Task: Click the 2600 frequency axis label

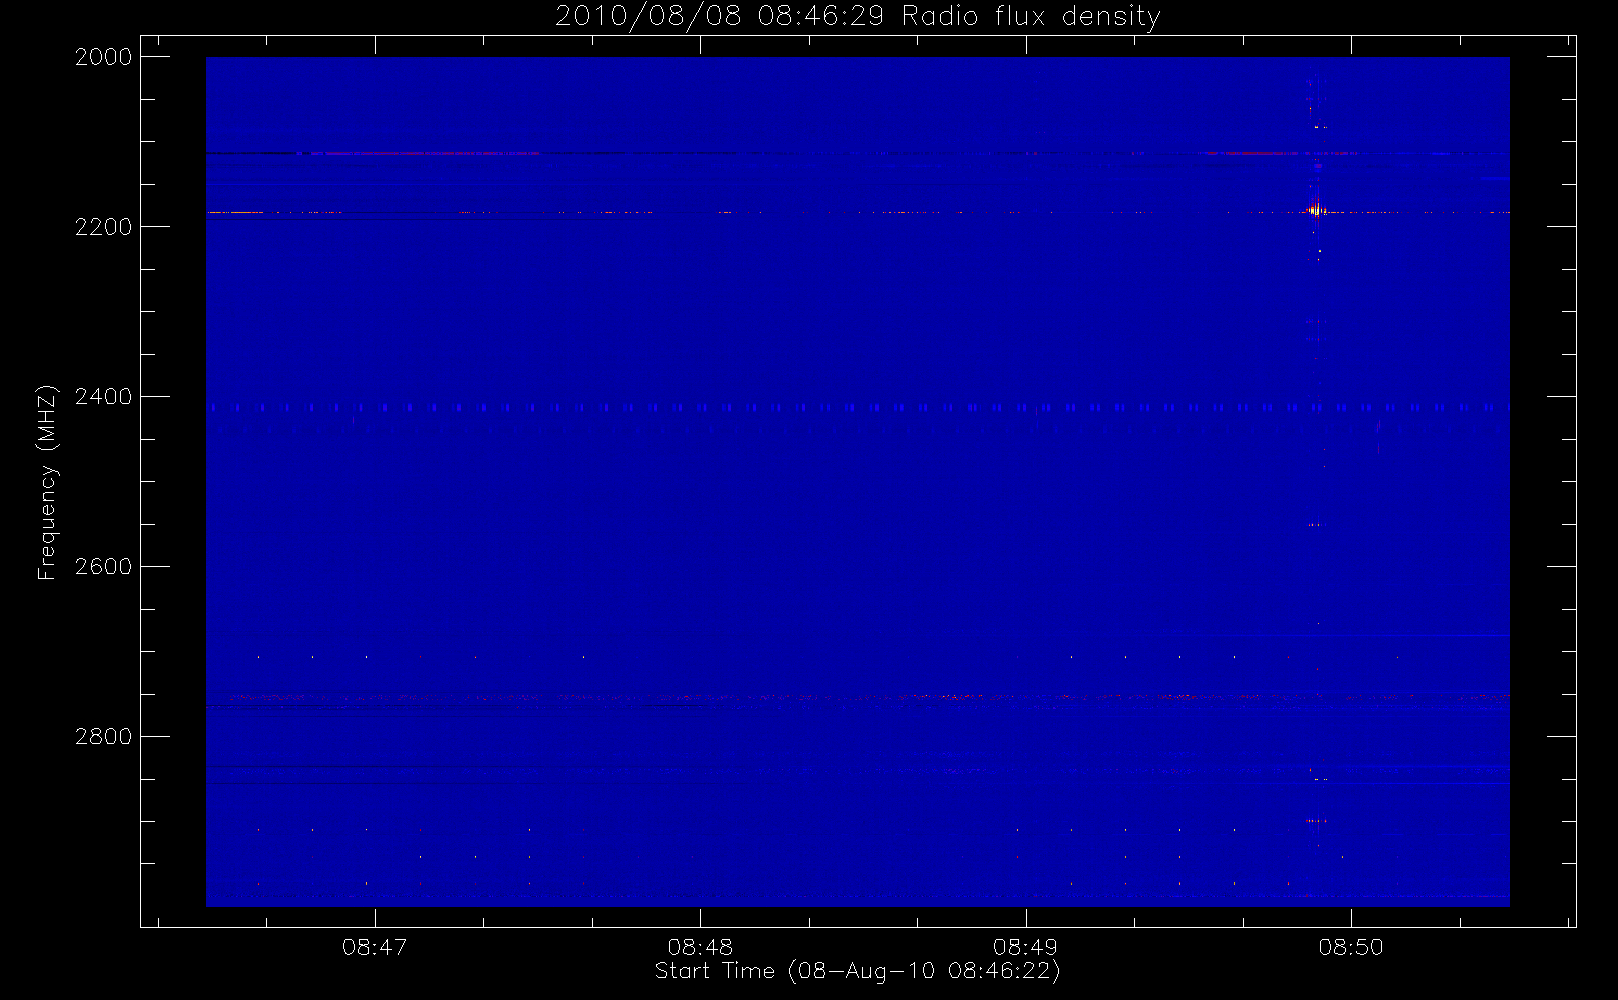Action: click(104, 567)
